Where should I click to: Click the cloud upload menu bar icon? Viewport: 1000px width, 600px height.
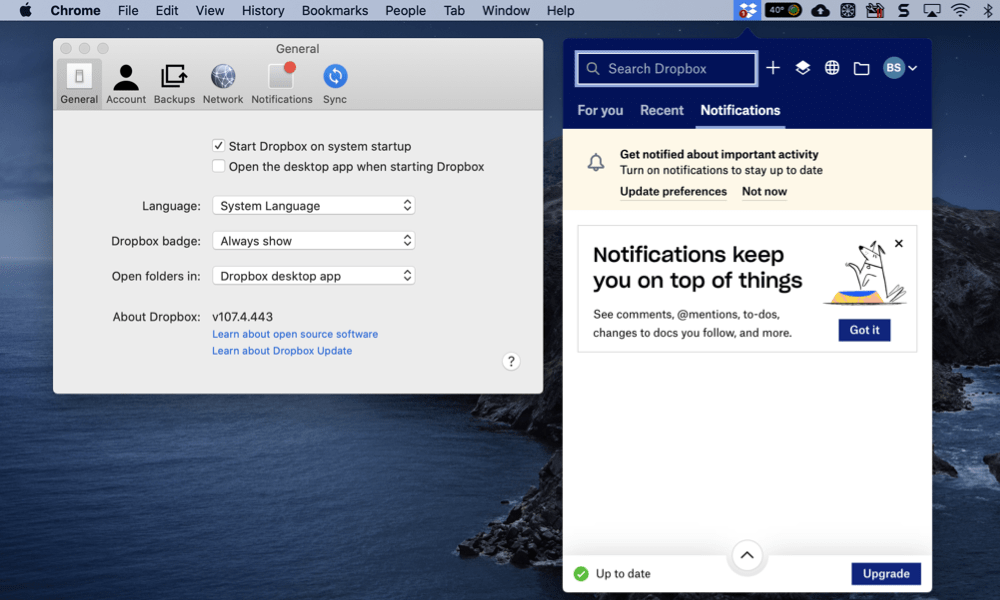click(x=820, y=10)
